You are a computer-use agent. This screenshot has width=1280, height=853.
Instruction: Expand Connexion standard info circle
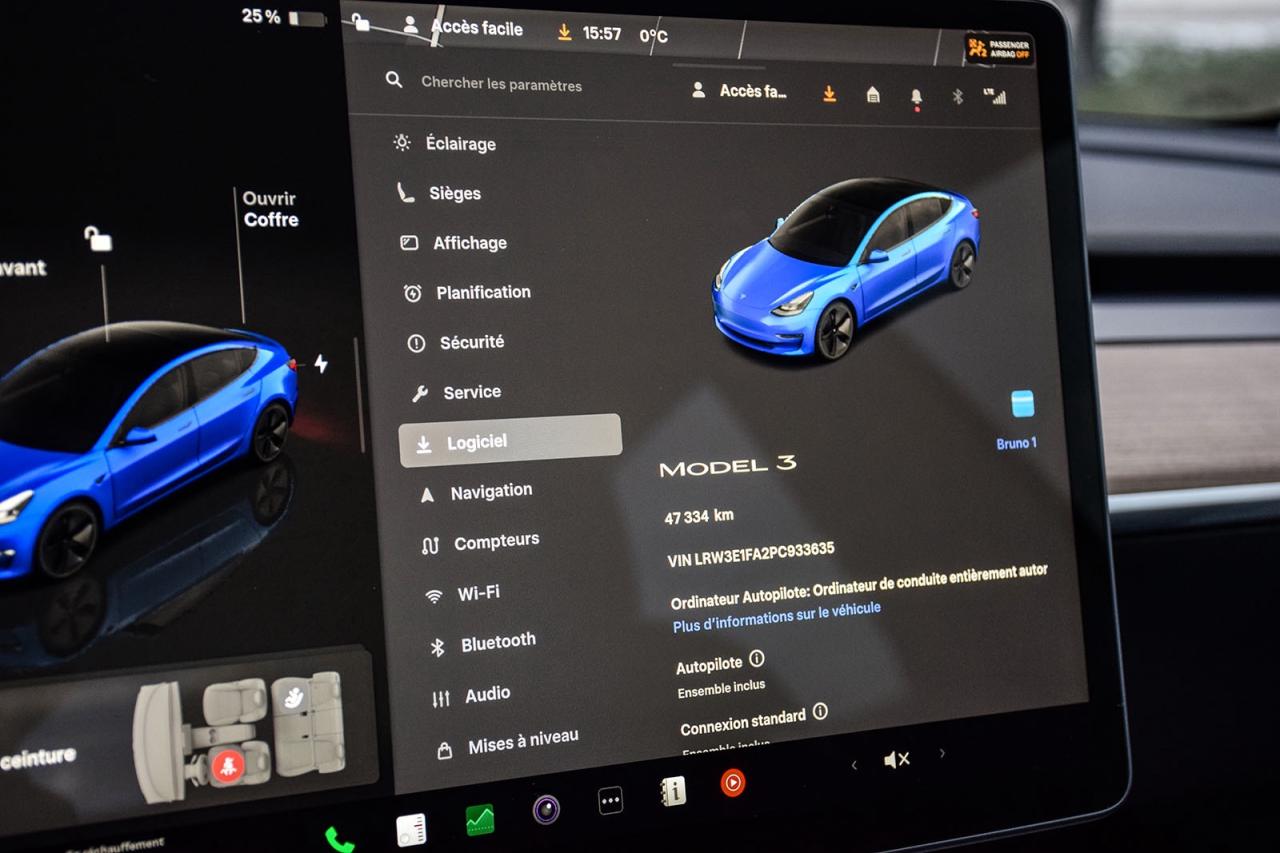[x=820, y=712]
